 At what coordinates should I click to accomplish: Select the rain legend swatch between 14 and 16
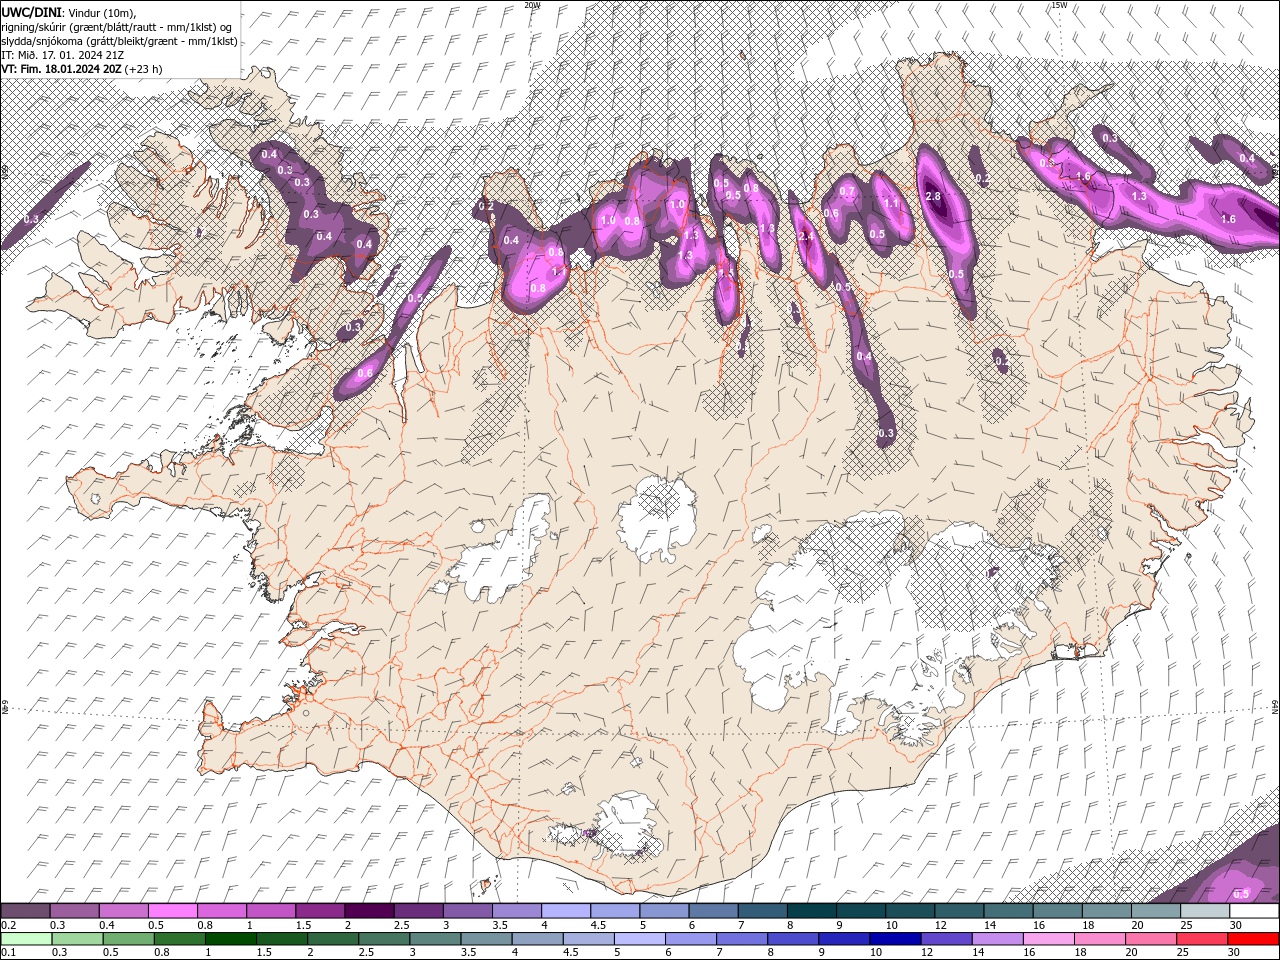(x=996, y=939)
